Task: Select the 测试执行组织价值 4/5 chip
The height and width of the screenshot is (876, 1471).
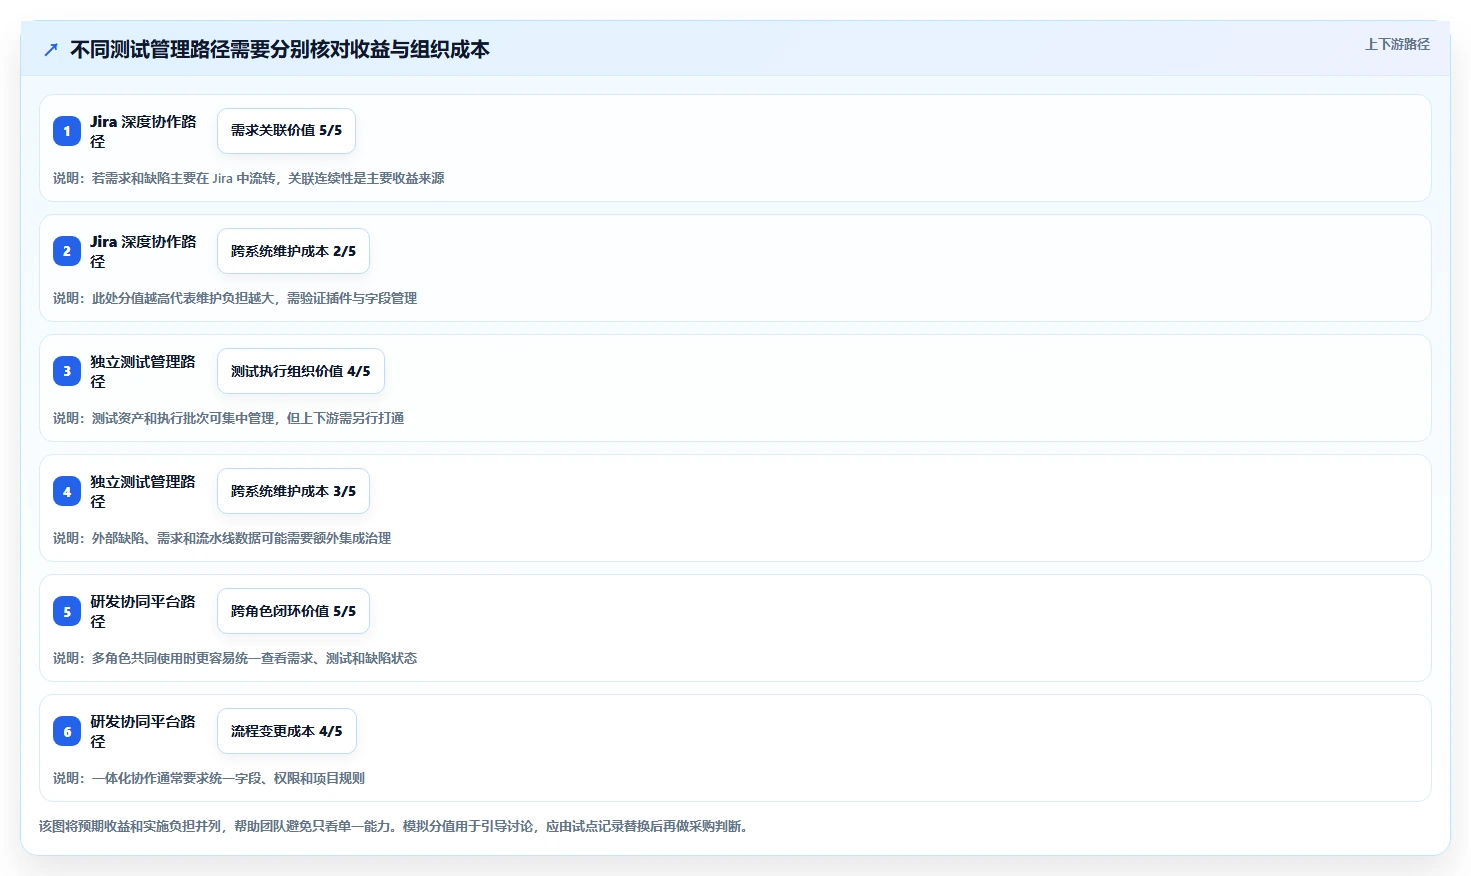Action: click(x=301, y=371)
